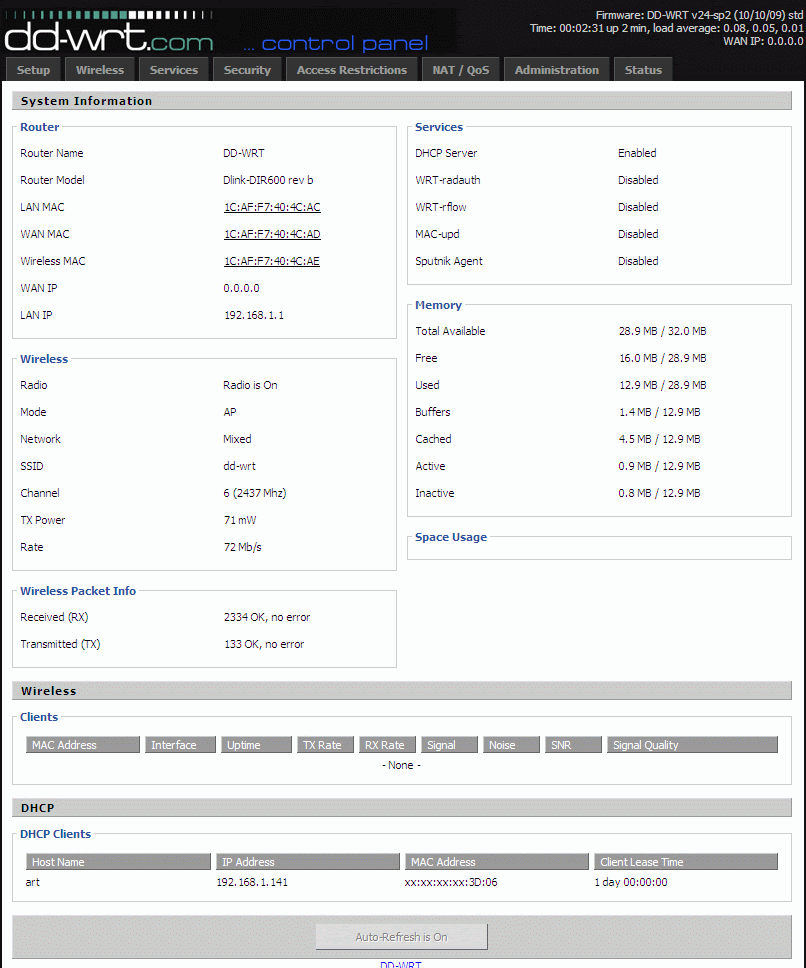
Task: Select the DHCP client IP 192.168.1.141
Action: pyautogui.click(x=252, y=882)
